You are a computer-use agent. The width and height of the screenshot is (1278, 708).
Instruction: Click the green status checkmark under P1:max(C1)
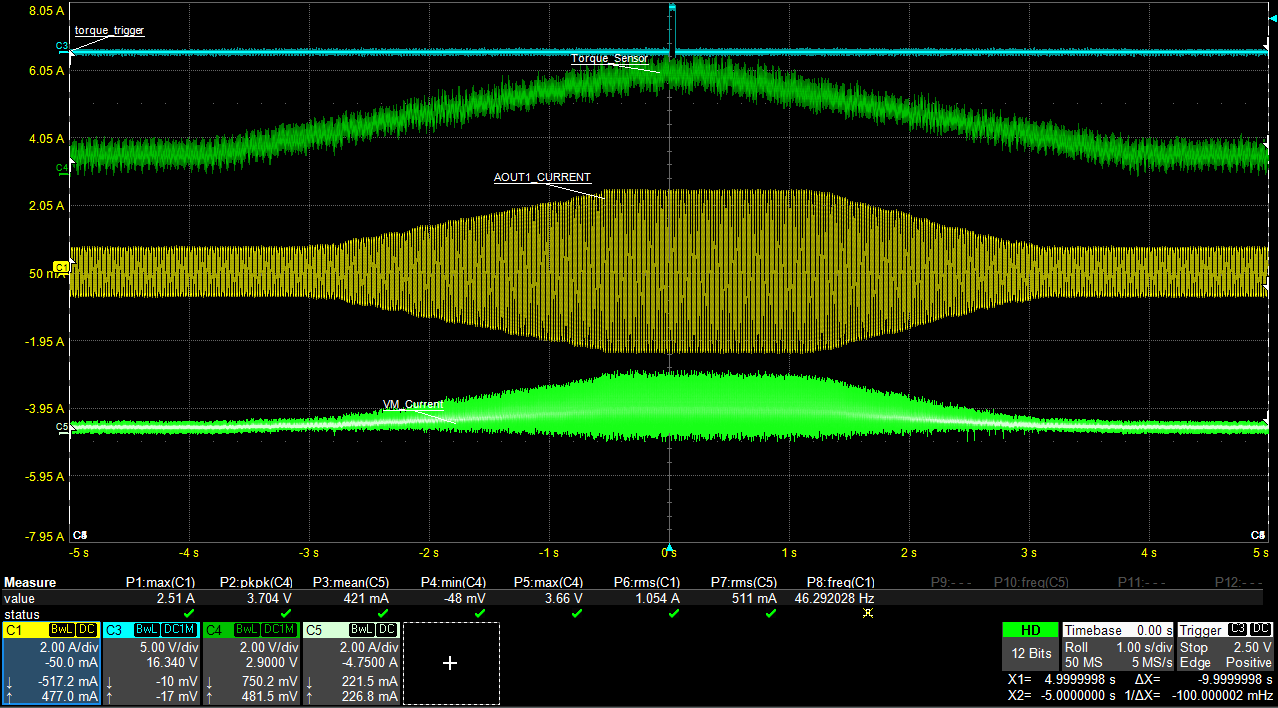(x=189, y=613)
